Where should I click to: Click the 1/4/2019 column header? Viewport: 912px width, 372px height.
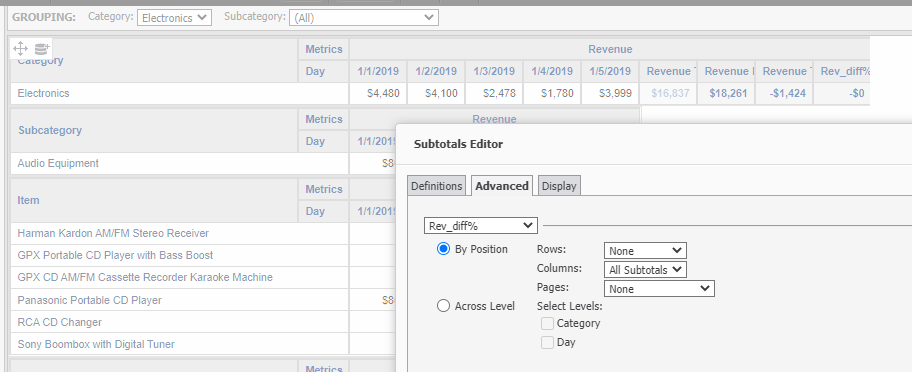pos(552,71)
